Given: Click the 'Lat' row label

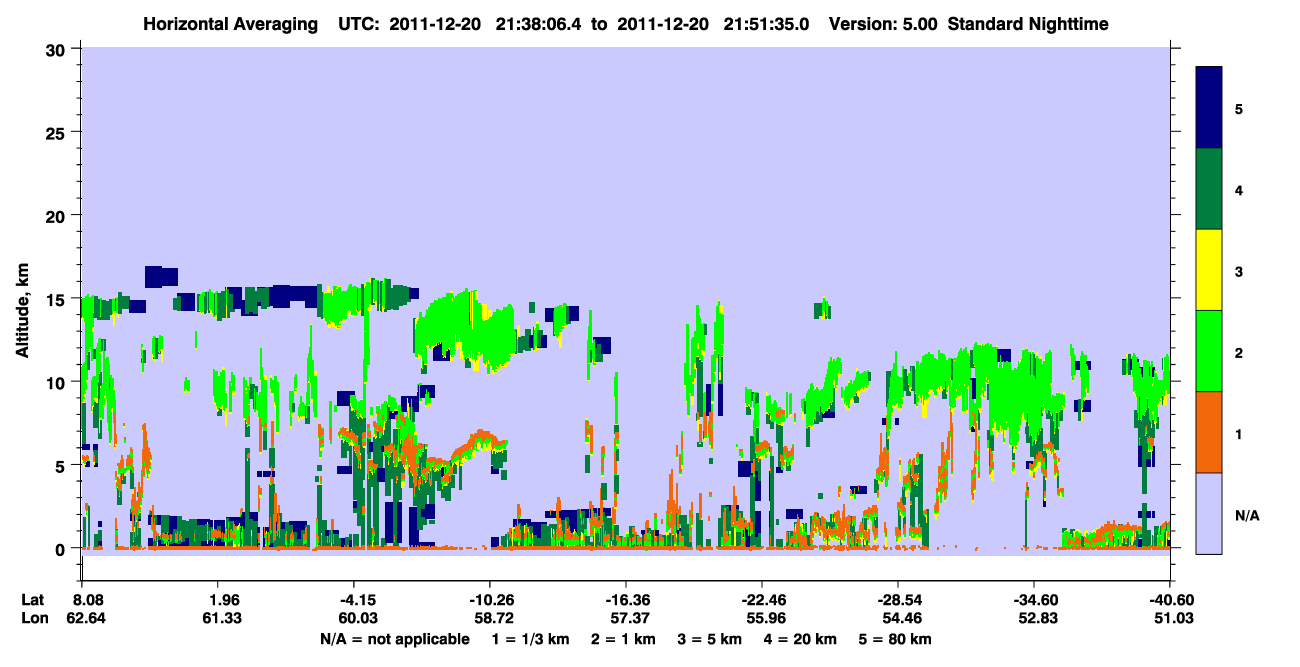Looking at the screenshot, I should point(33,600).
